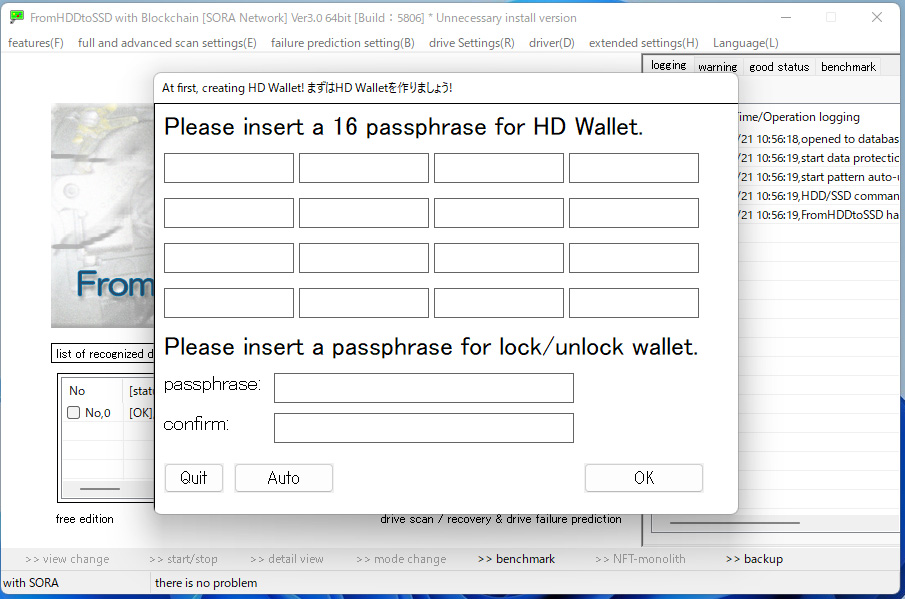Open the Language(L) menu
Viewport: 905px width, 599px height.
coord(746,43)
